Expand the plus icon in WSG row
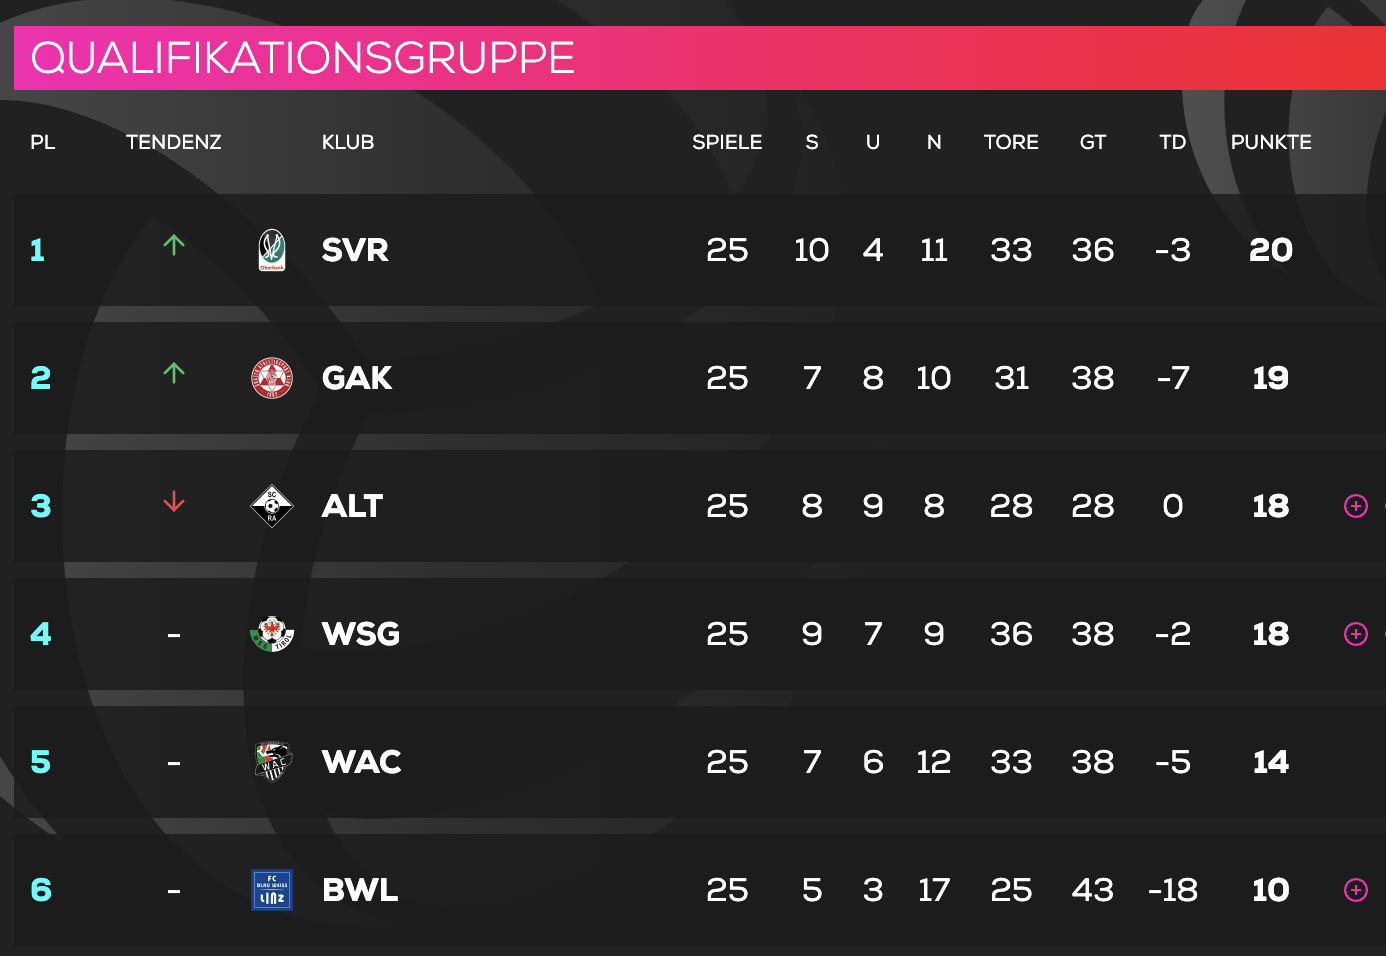The image size is (1386, 956). click(1355, 634)
